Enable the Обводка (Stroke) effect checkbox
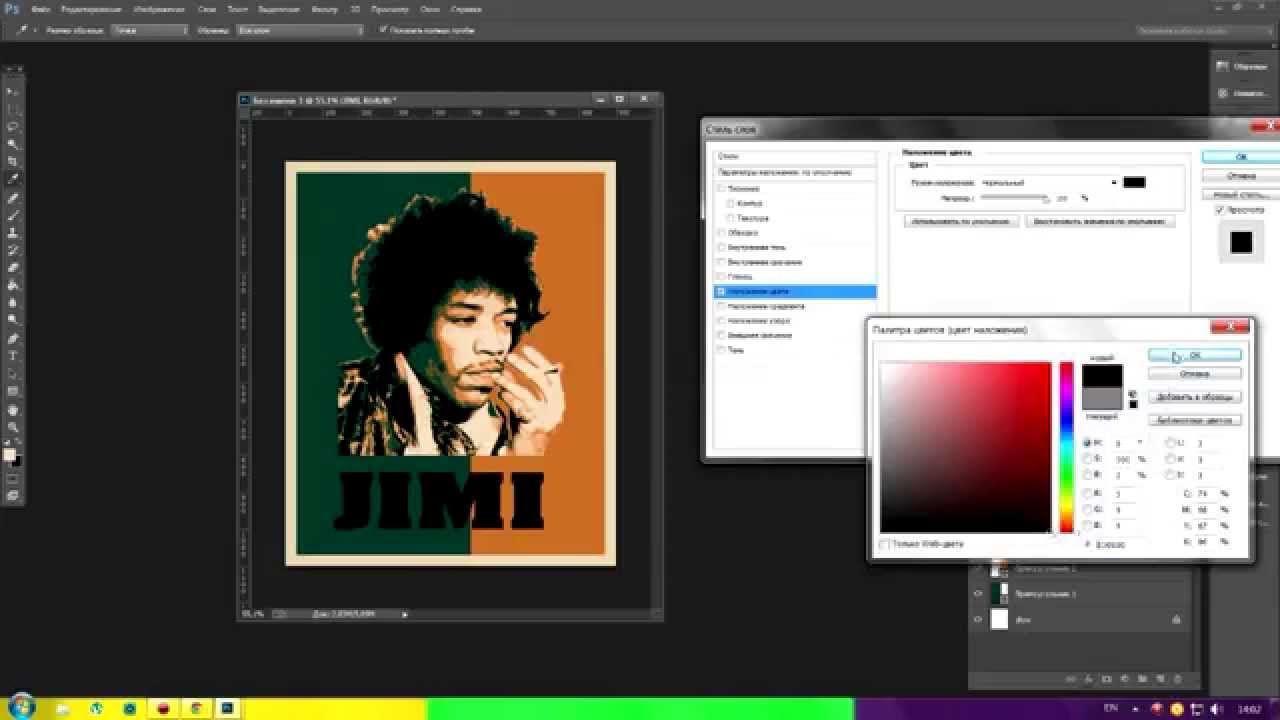The image size is (1280, 720). pyautogui.click(x=720, y=232)
